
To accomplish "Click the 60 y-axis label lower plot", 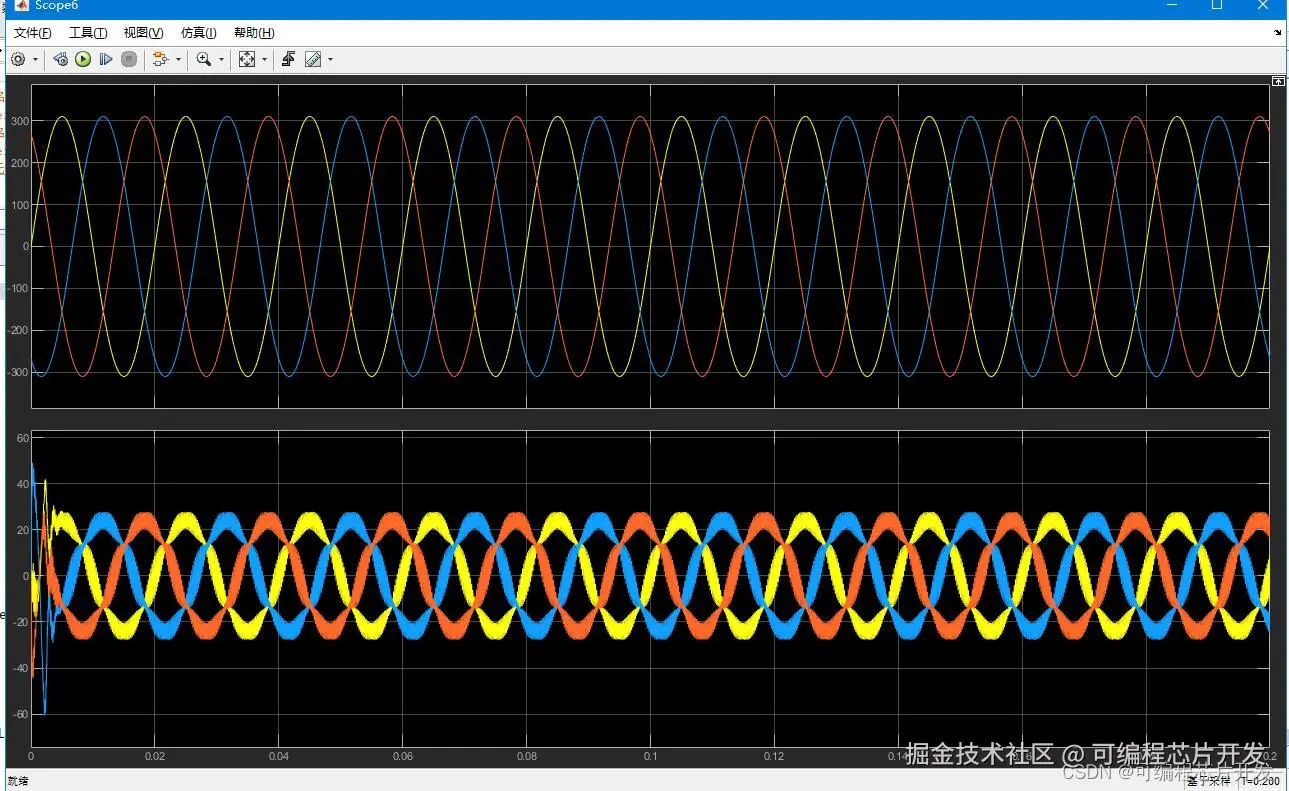I will [22, 438].
